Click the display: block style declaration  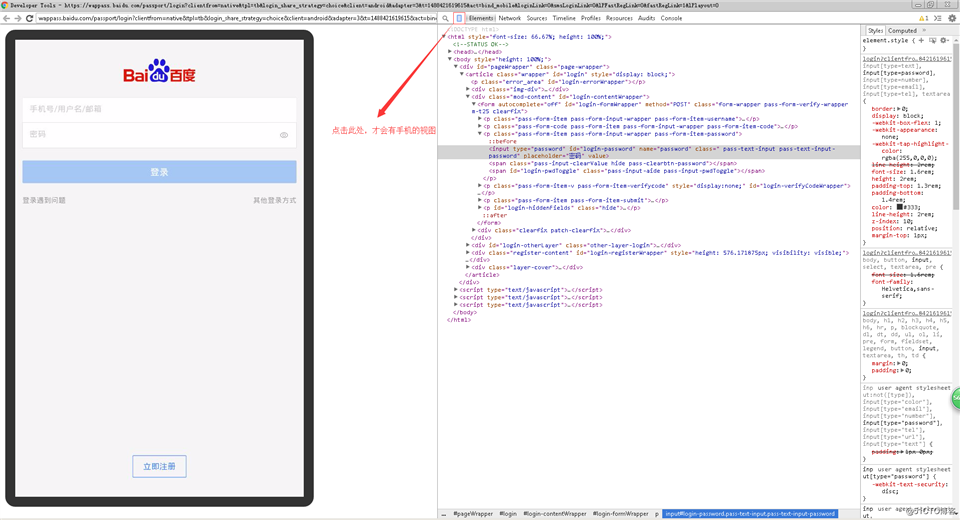click(x=898, y=116)
